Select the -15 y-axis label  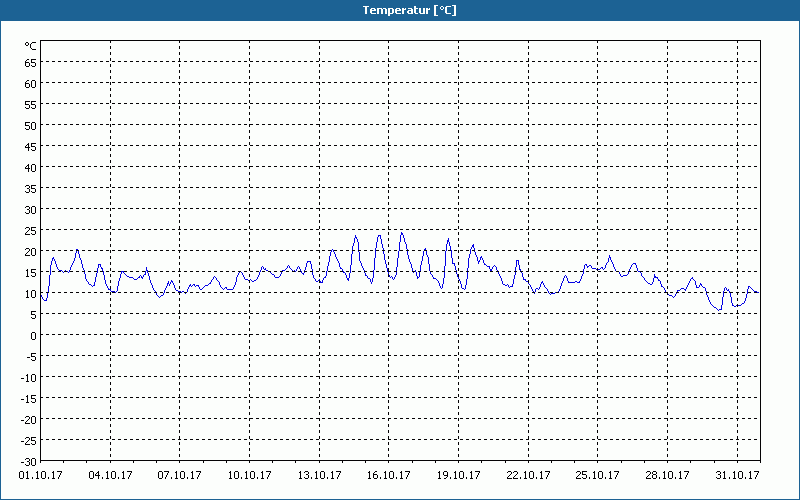[x=29, y=398]
